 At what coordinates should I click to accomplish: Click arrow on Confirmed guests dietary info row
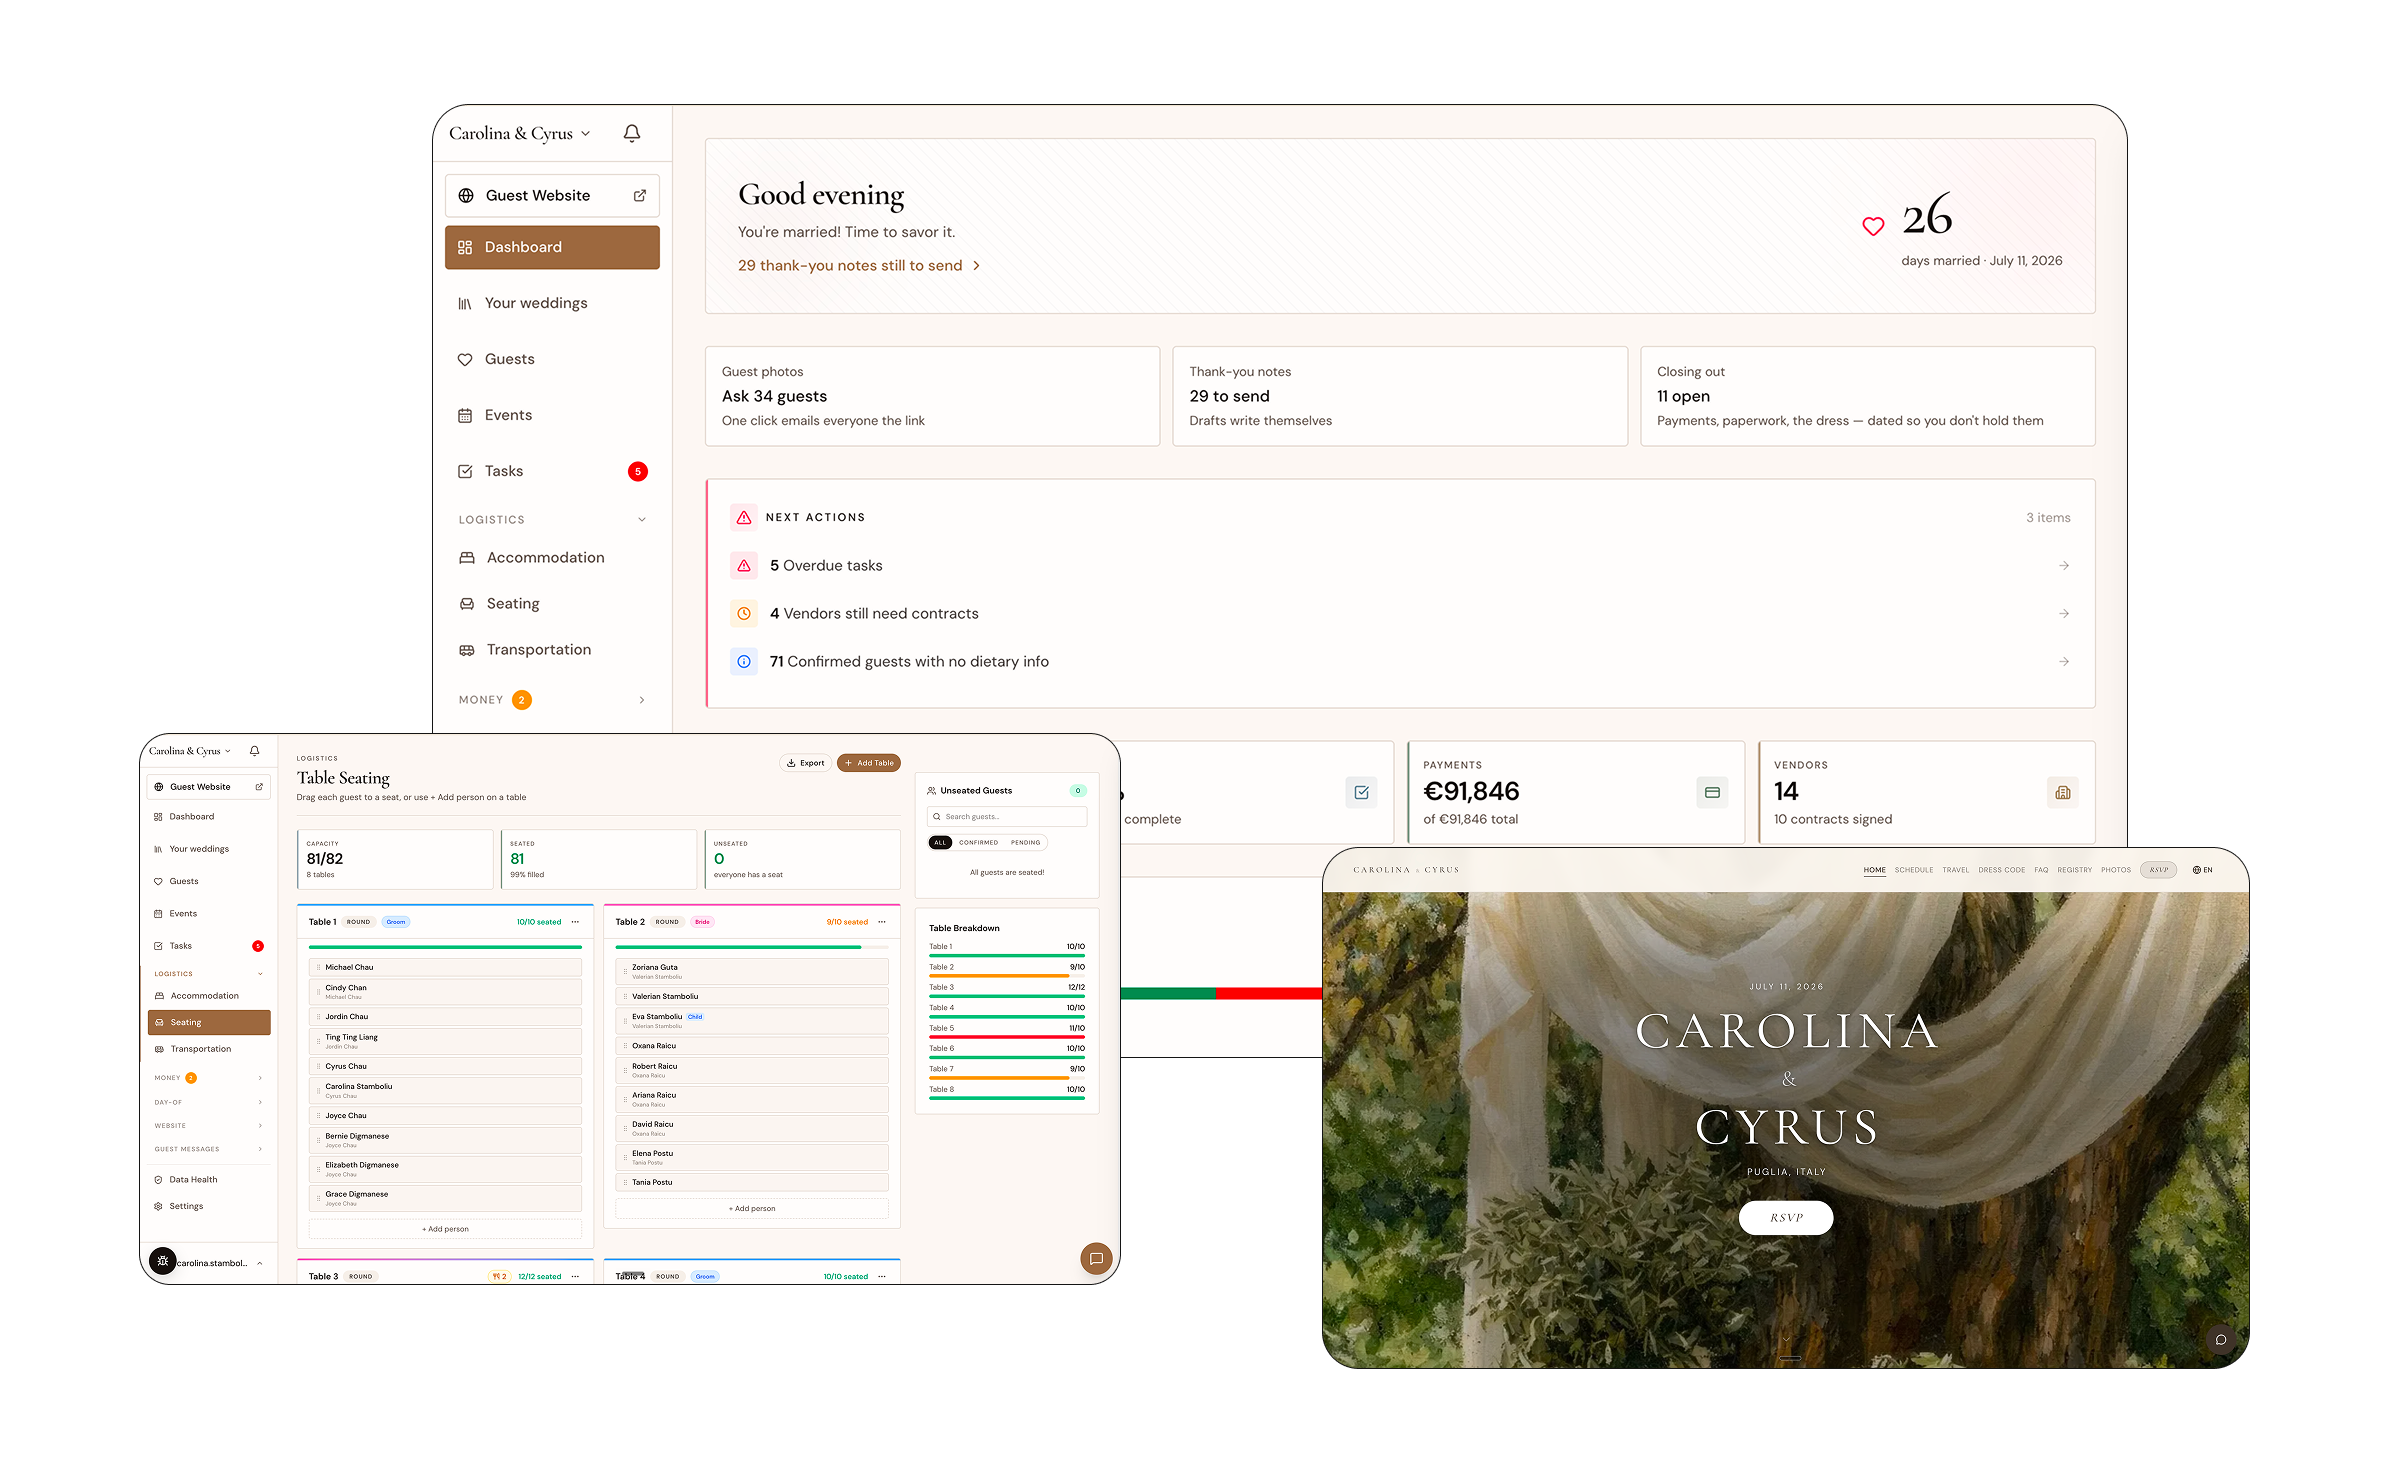coord(2064,662)
